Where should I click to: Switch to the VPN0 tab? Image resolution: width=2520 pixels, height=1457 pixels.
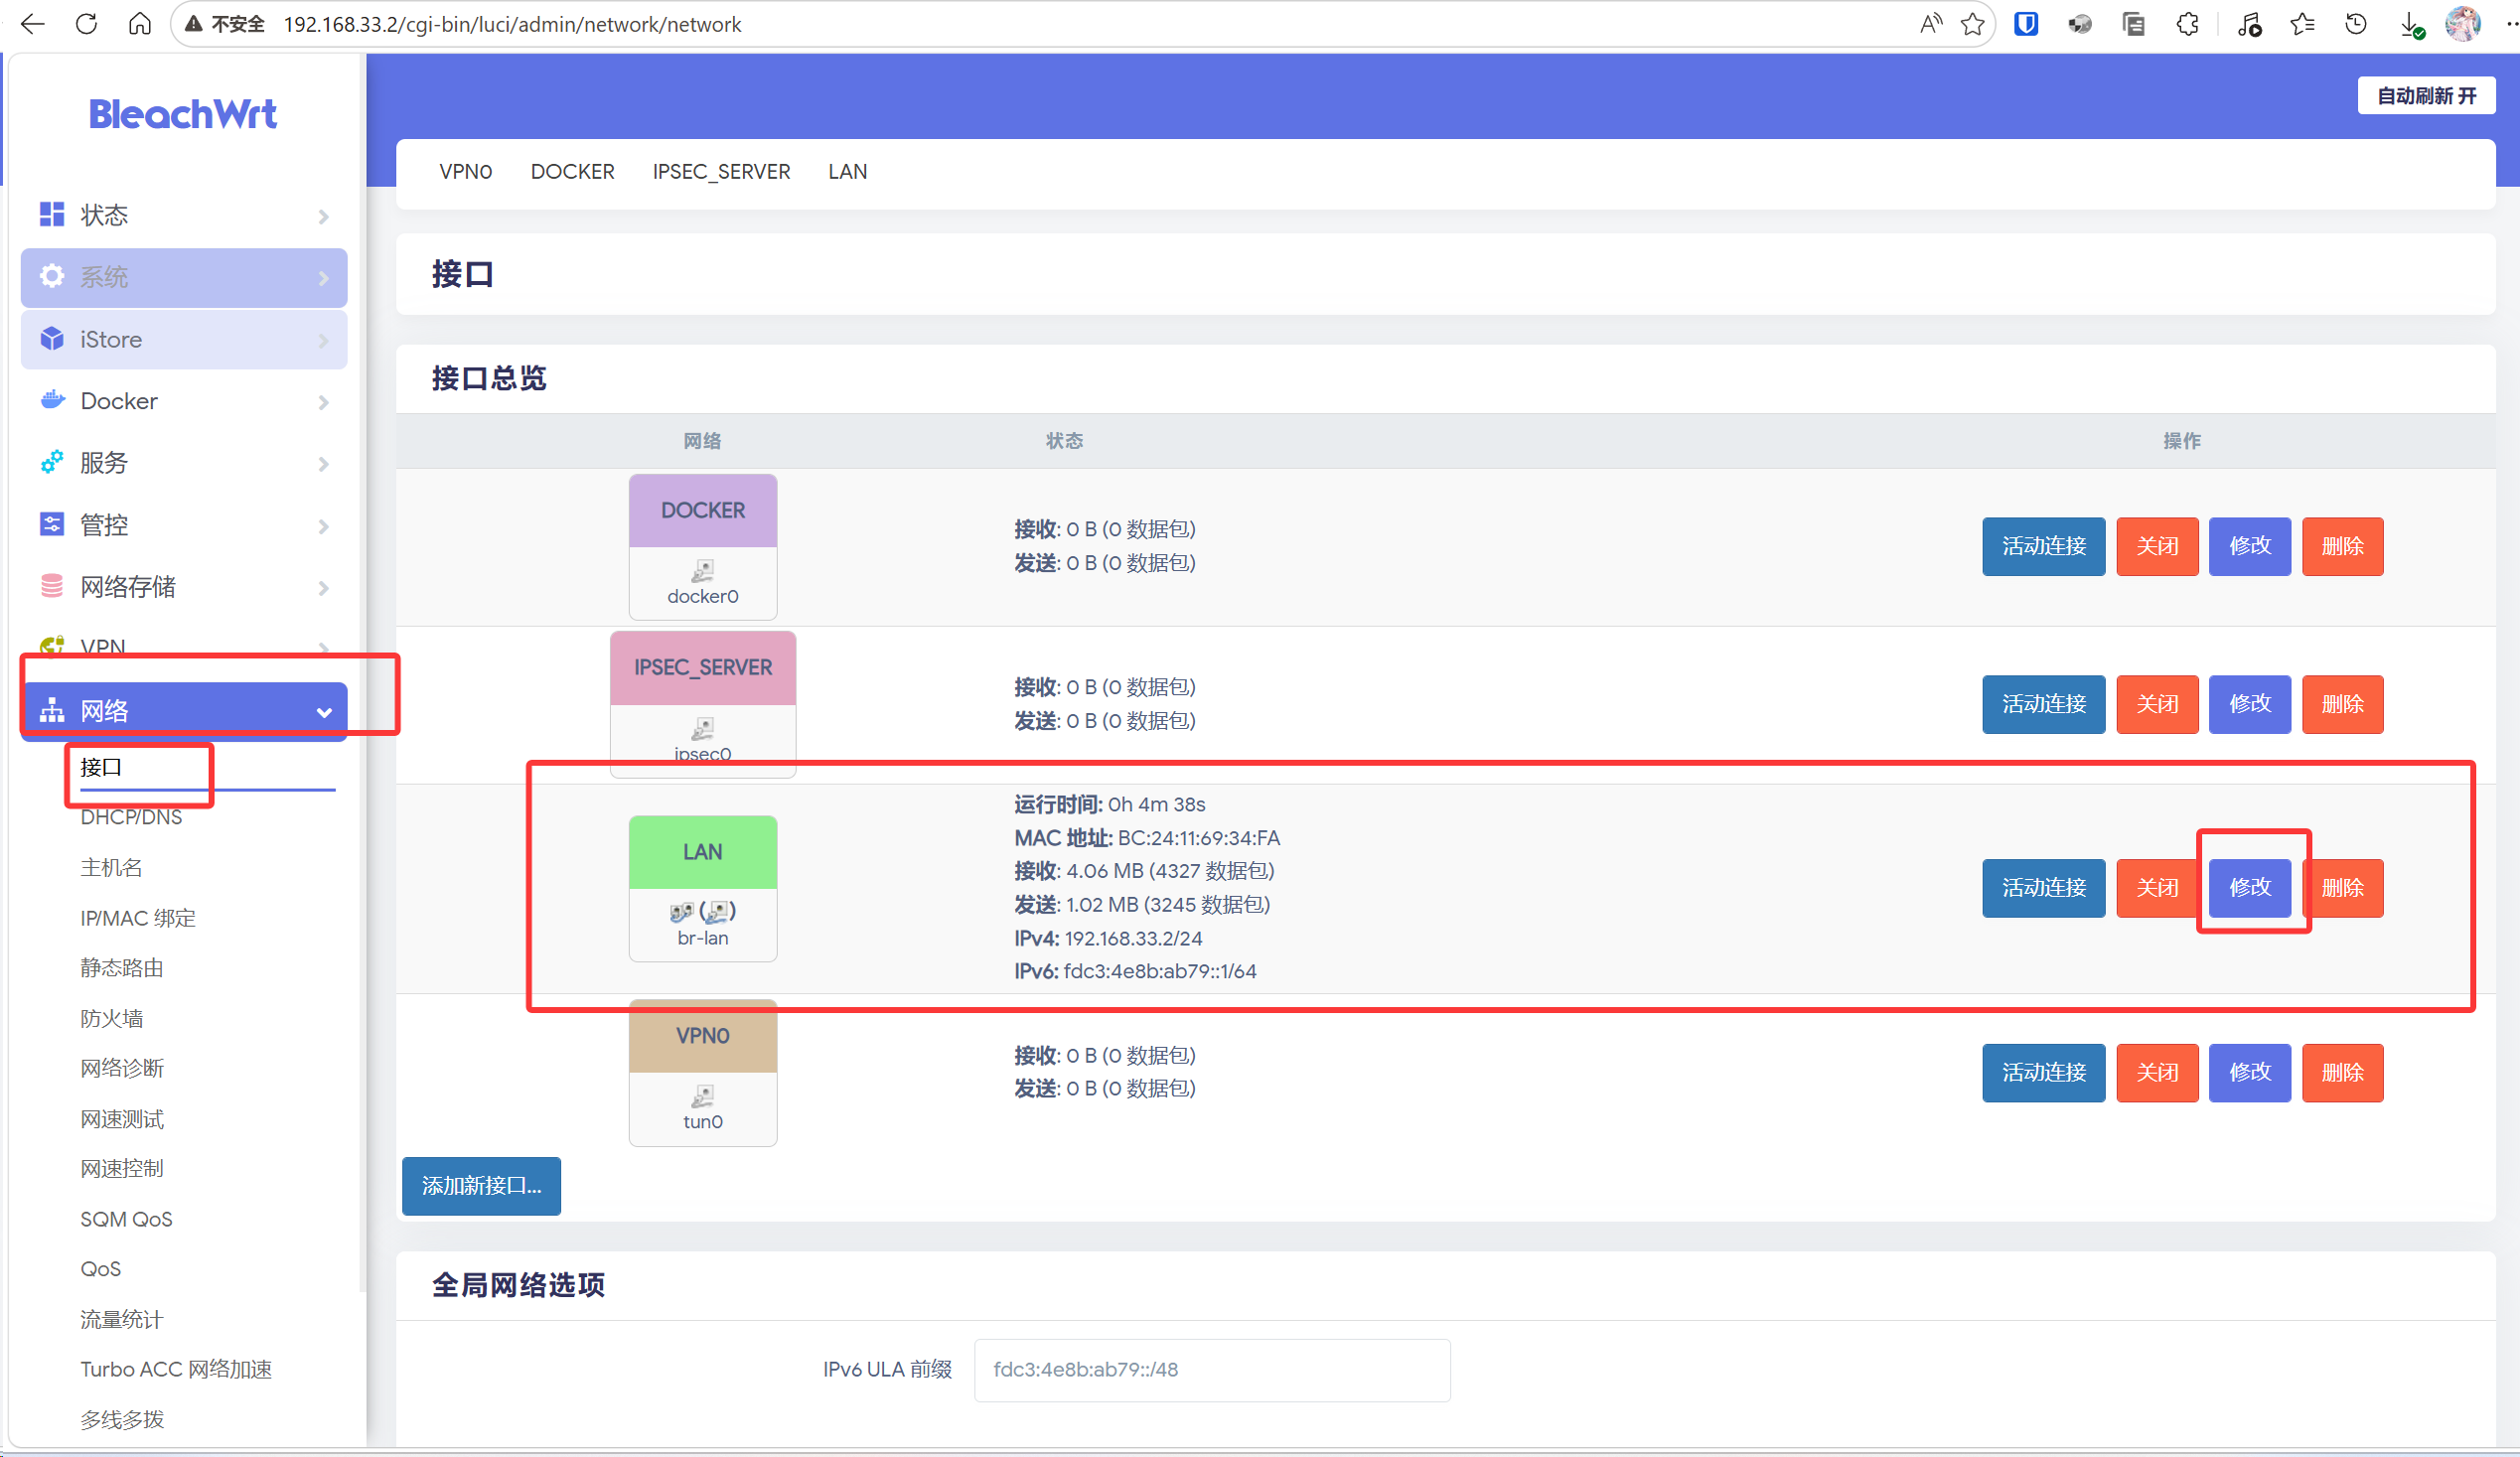[x=466, y=172]
